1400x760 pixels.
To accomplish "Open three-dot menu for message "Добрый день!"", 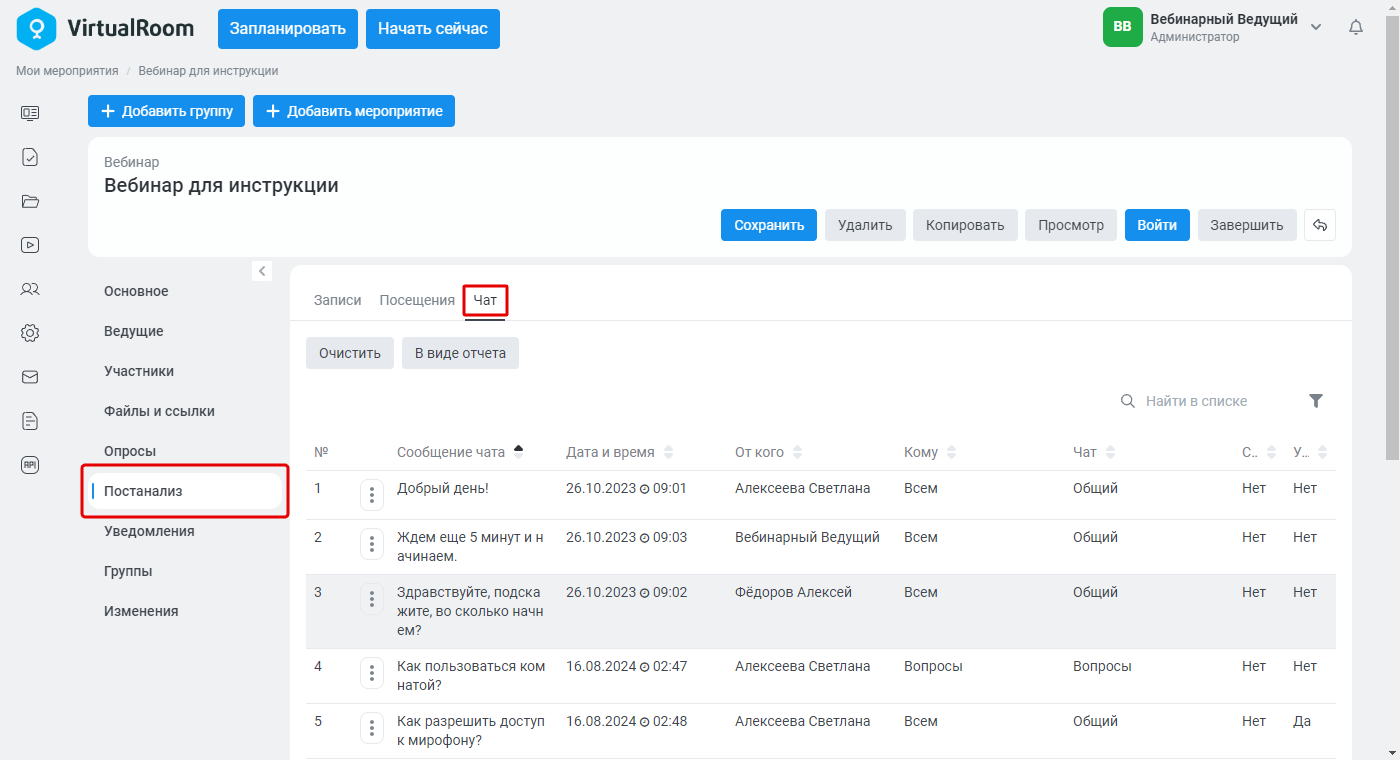I will pyautogui.click(x=372, y=494).
